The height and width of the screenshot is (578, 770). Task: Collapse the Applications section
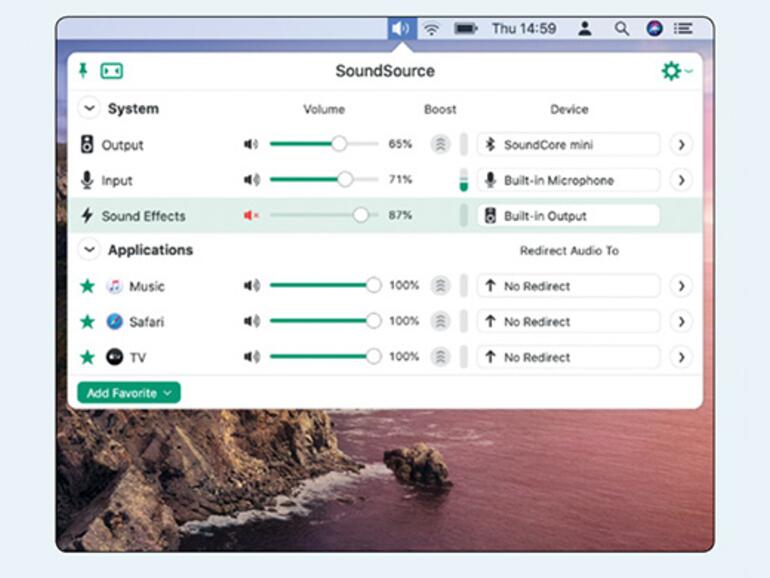coord(89,249)
